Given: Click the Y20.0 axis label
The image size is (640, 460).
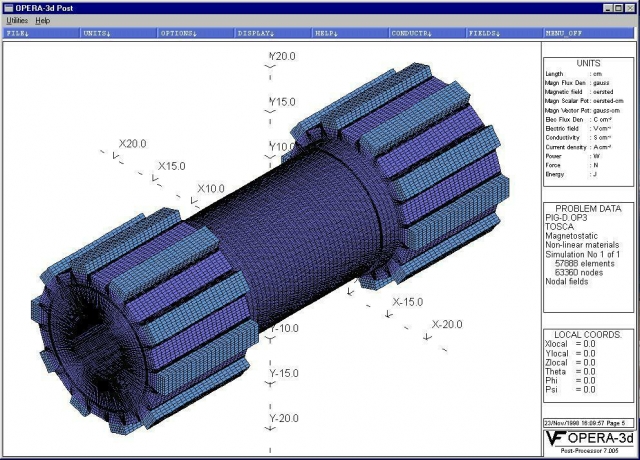Looking at the screenshot, I should tap(281, 57).
